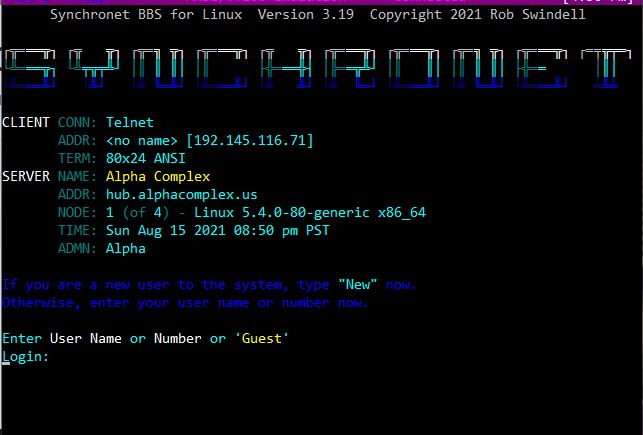Click the 'Alpha Complex' server name
Image resolution: width=643 pixels, height=435 pixels.
pyautogui.click(x=158, y=177)
